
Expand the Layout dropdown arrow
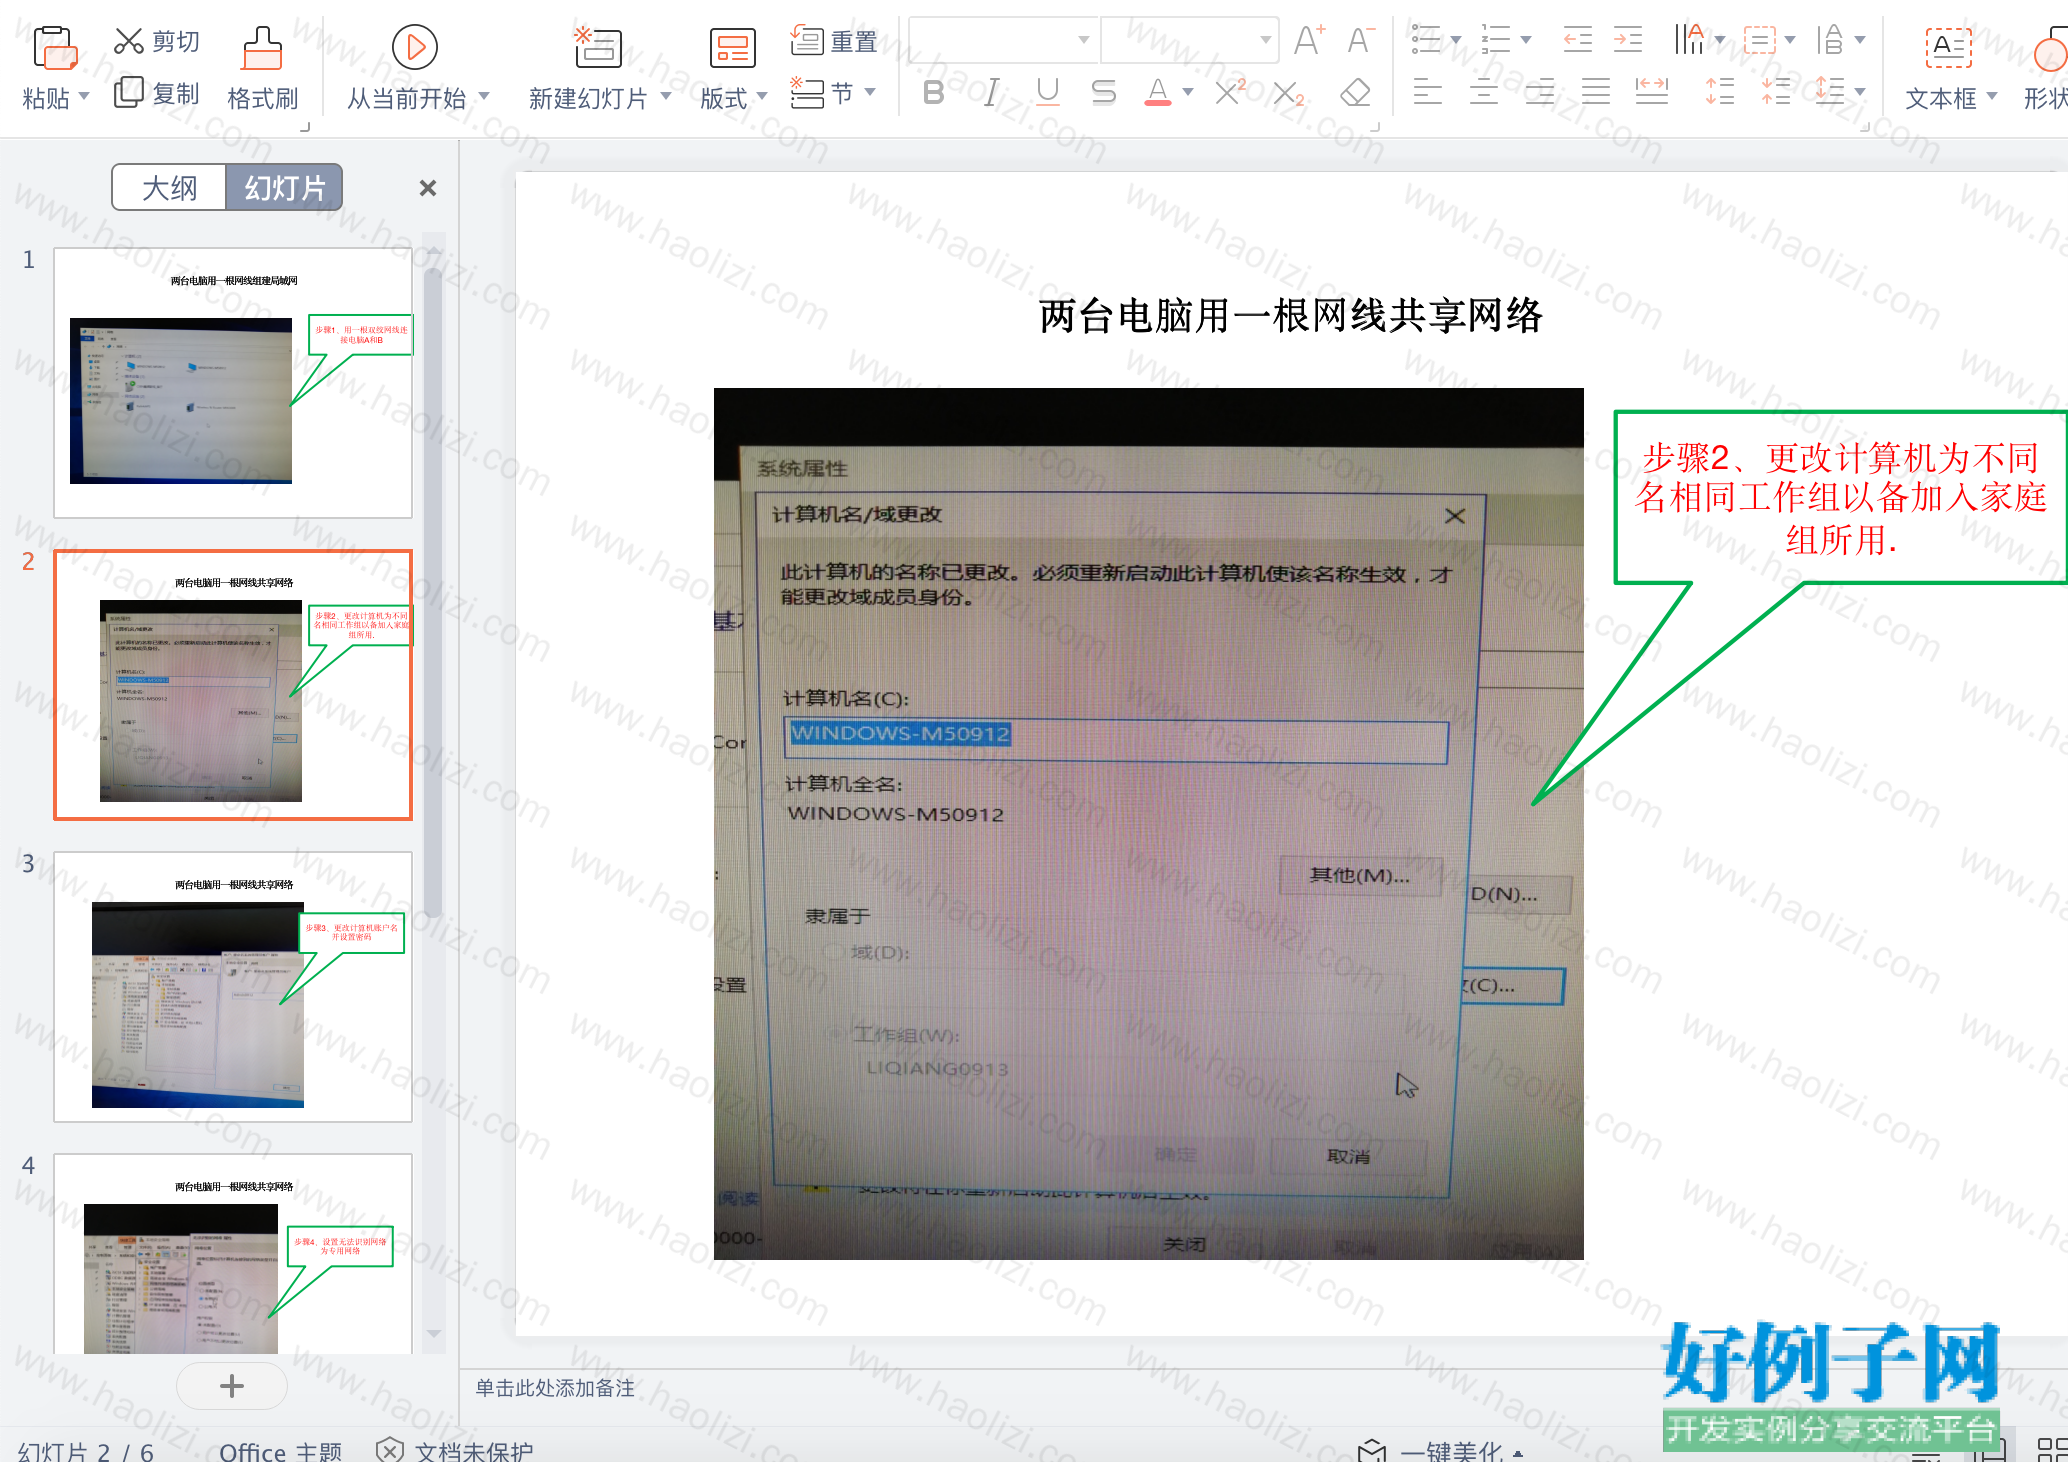[x=762, y=97]
